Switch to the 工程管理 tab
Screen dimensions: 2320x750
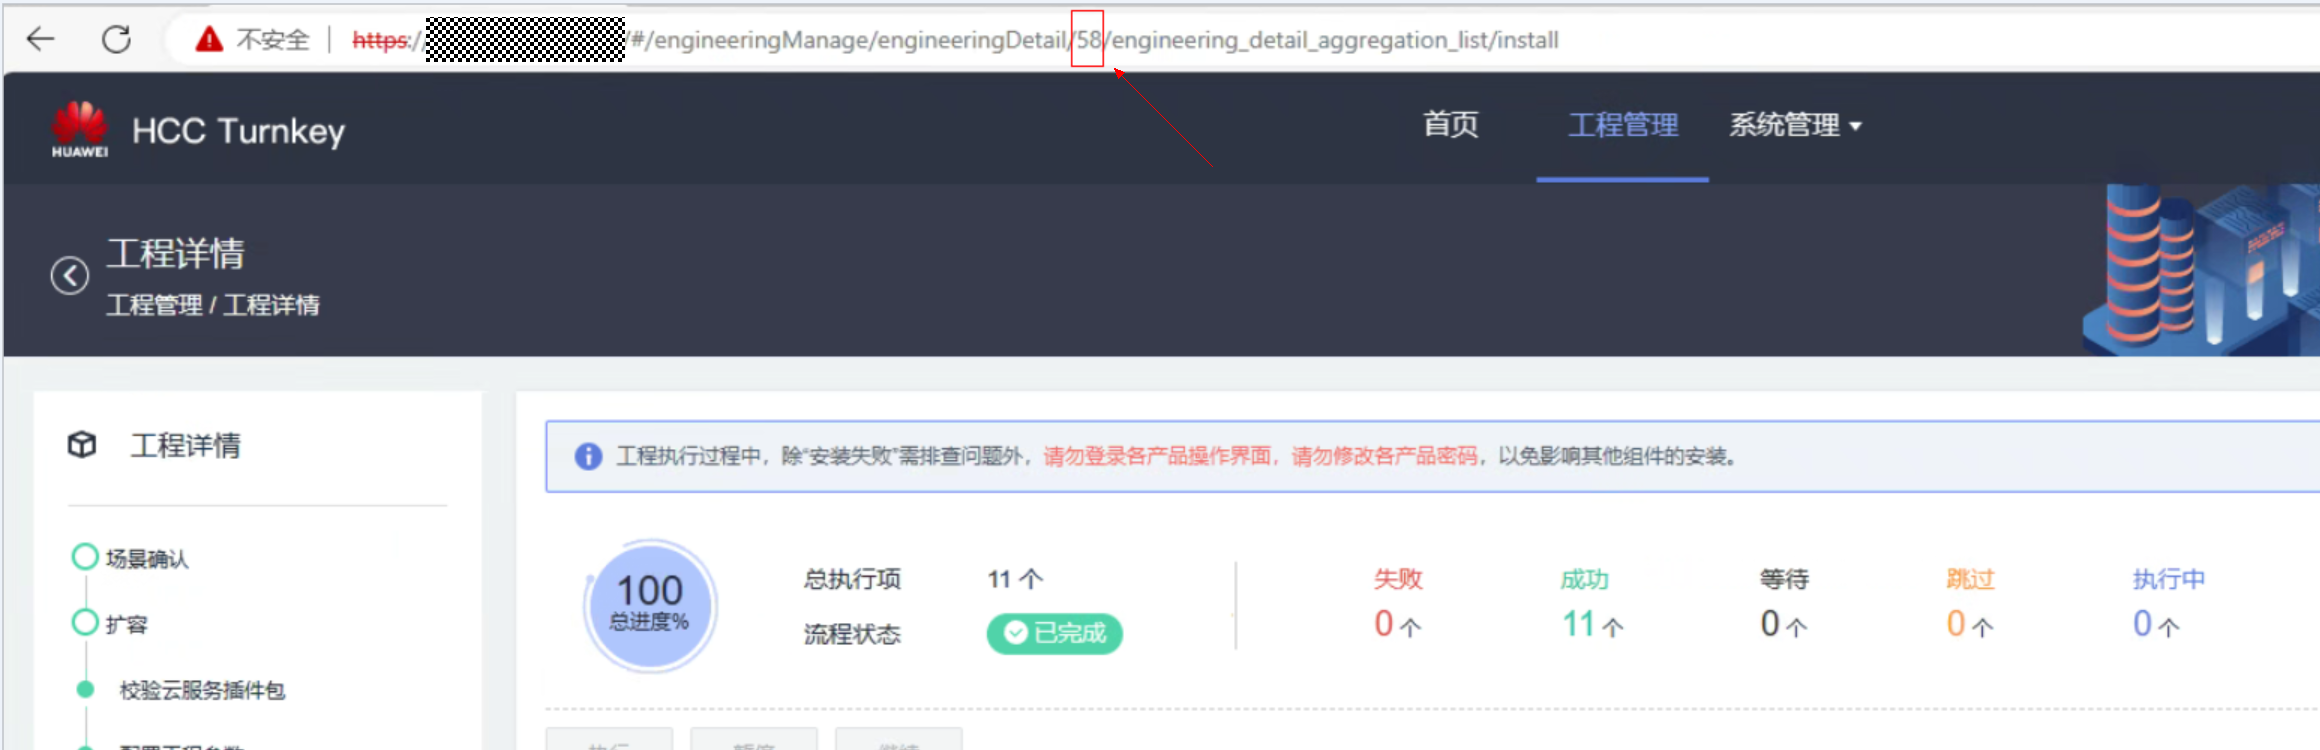tap(1622, 125)
